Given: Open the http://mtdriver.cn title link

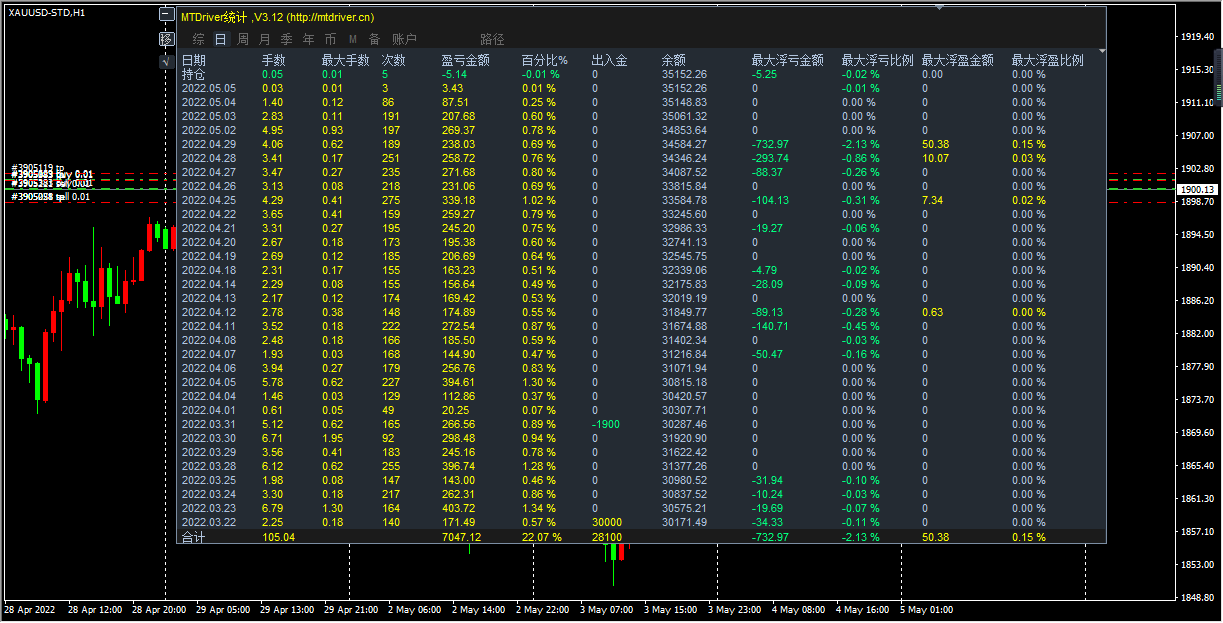Looking at the screenshot, I should [331, 17].
